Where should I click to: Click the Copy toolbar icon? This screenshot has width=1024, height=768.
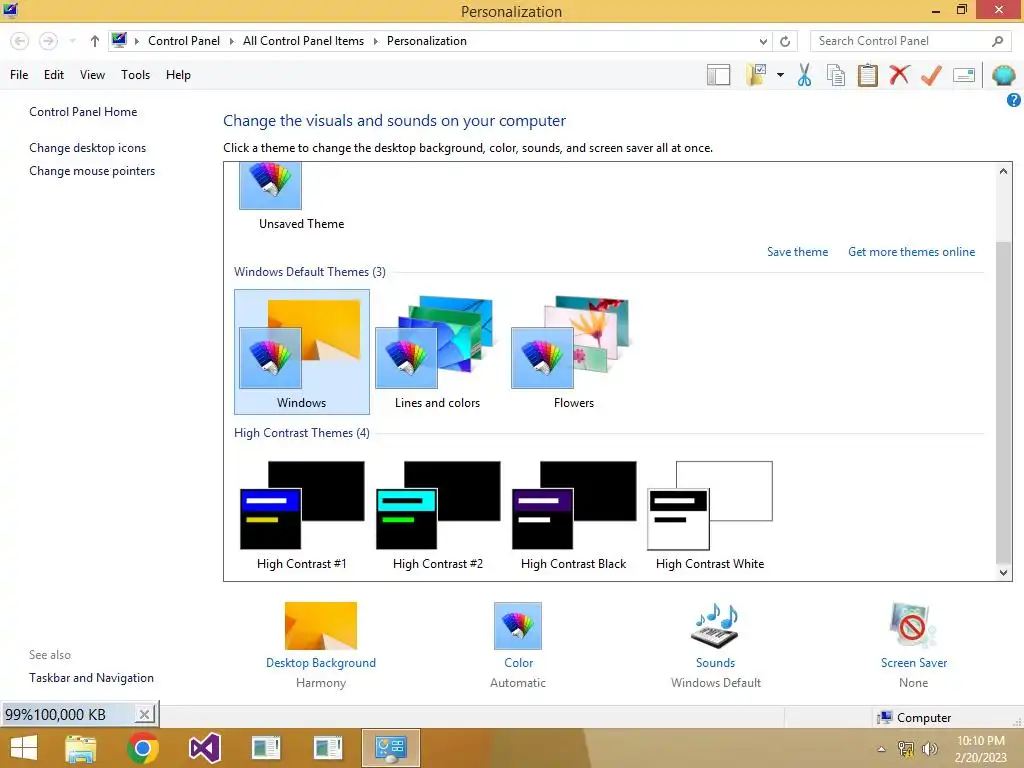click(835, 75)
